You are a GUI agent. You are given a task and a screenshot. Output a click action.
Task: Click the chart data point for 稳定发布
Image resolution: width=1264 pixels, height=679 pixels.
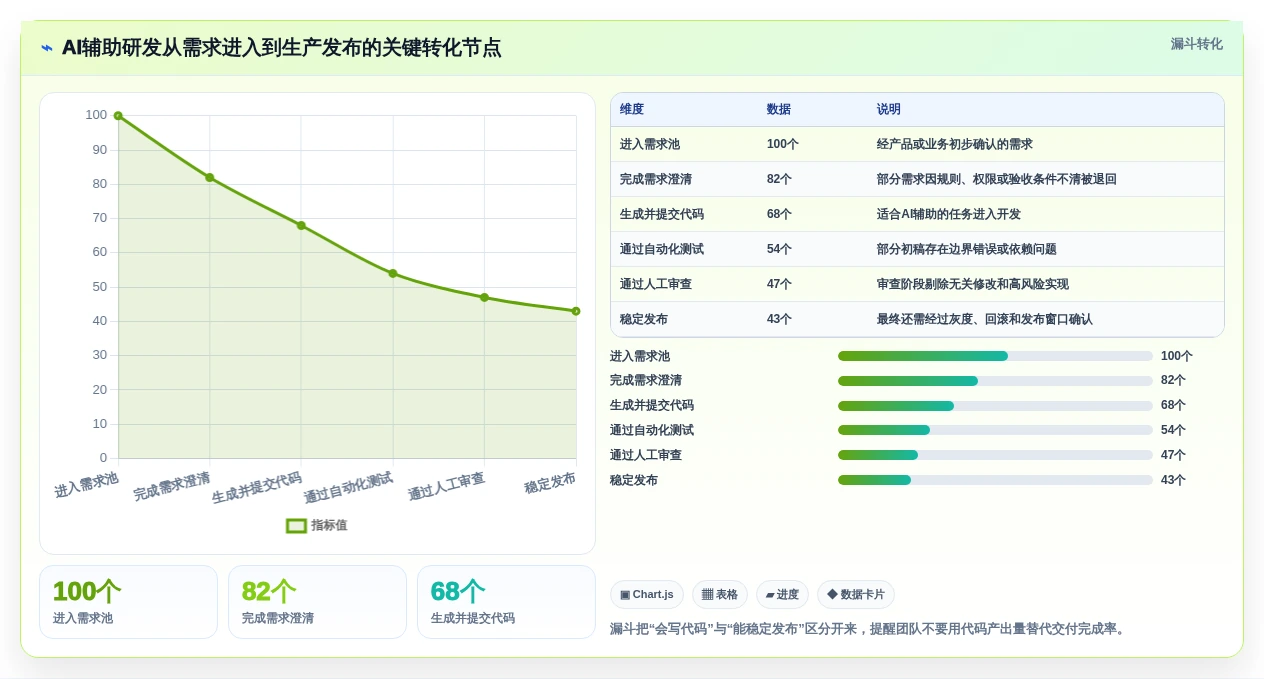576,311
